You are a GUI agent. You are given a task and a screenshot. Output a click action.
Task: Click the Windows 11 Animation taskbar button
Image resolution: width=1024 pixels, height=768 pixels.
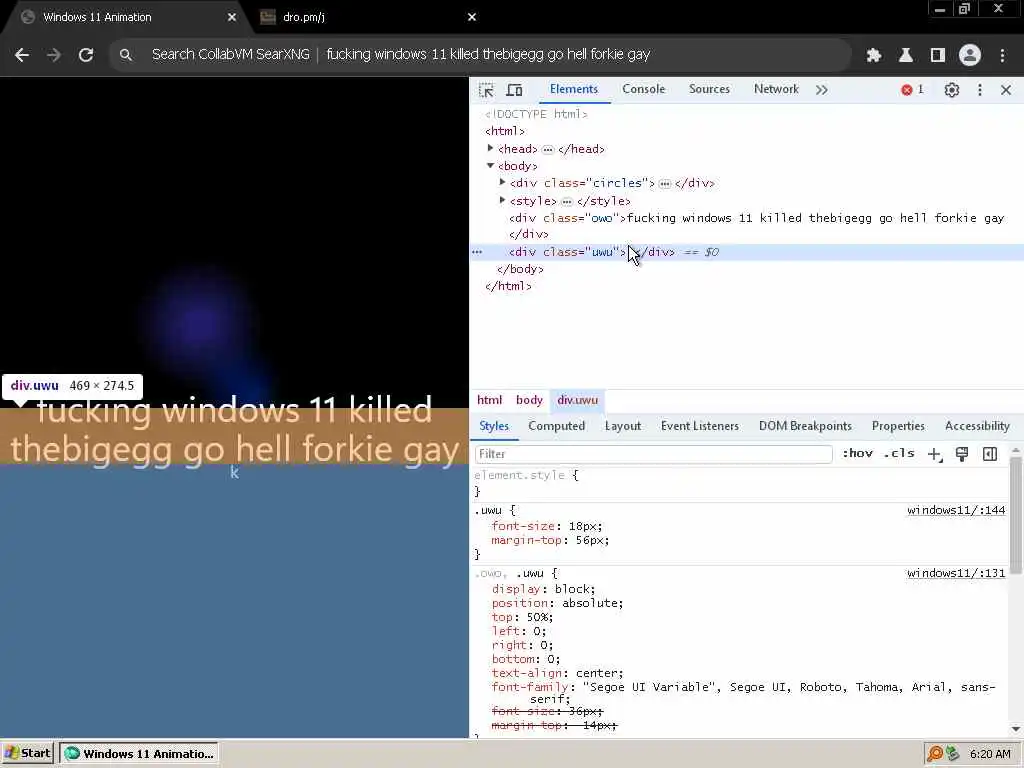click(139, 754)
